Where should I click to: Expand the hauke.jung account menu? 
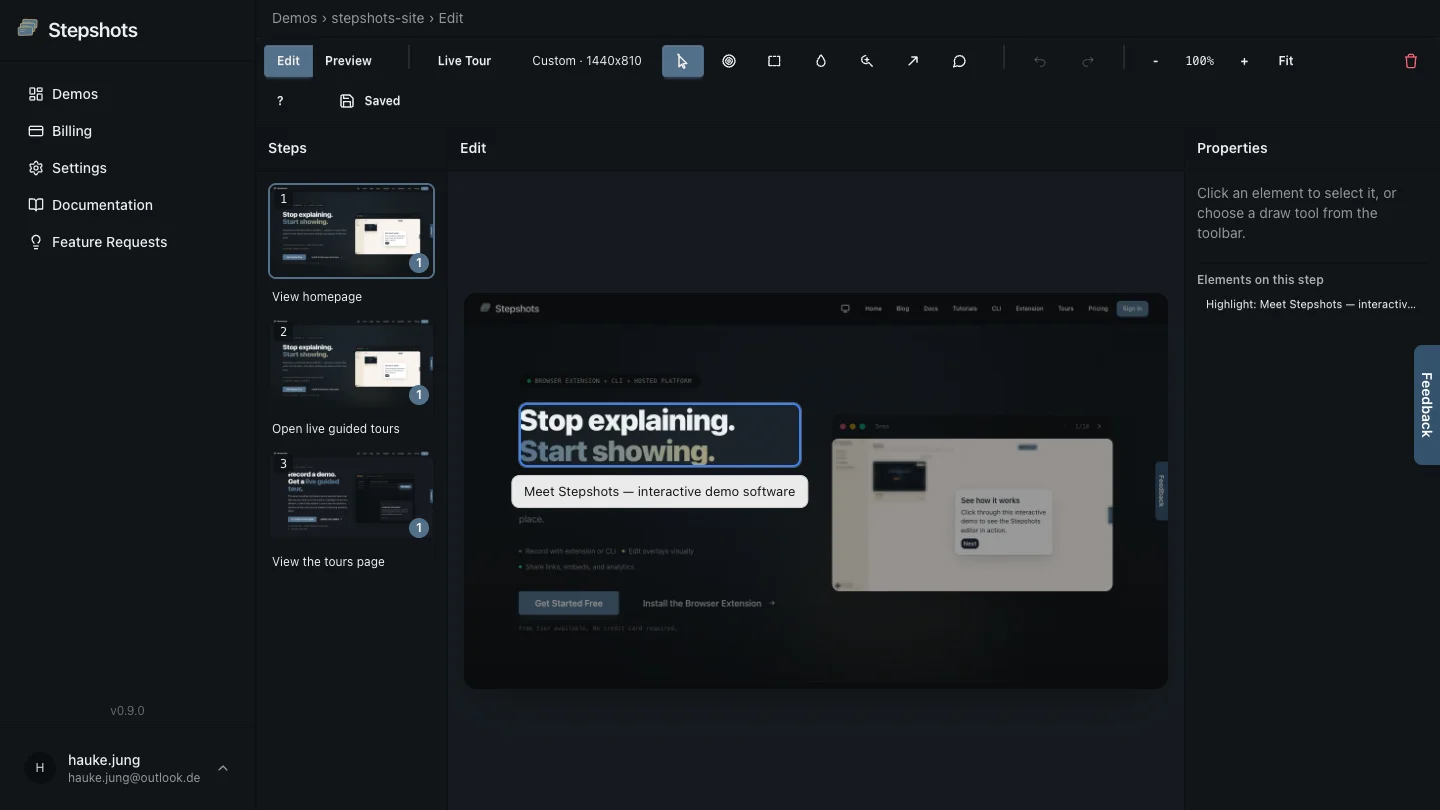(223, 768)
